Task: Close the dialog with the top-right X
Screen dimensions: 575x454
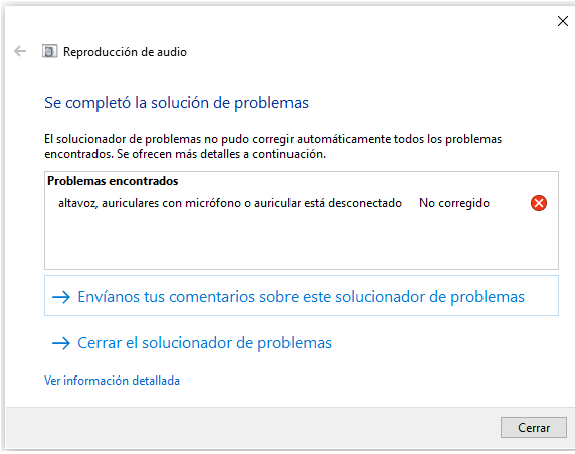Action: (563, 21)
